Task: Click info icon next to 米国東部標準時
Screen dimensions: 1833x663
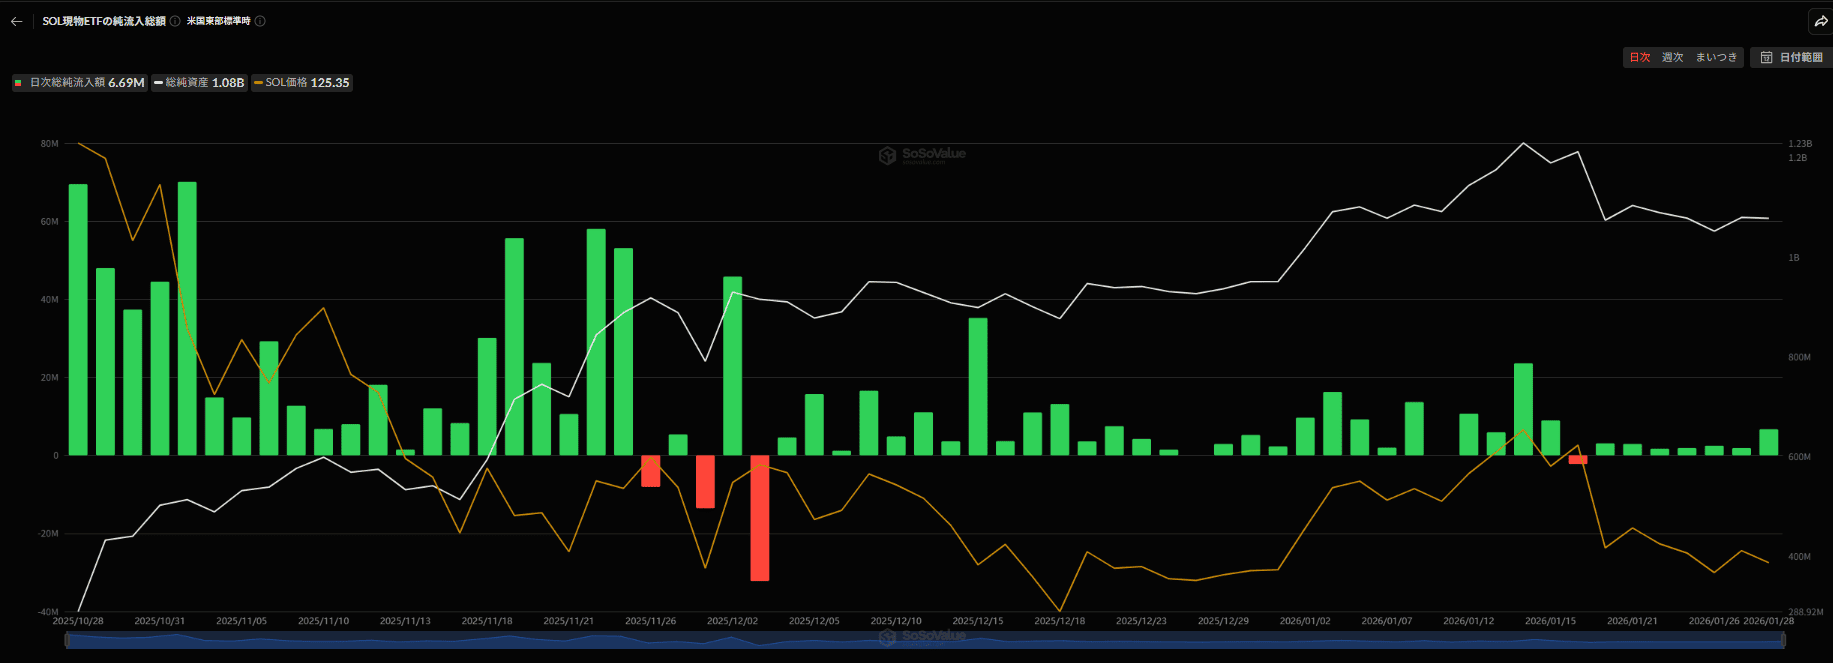Action: point(260,21)
